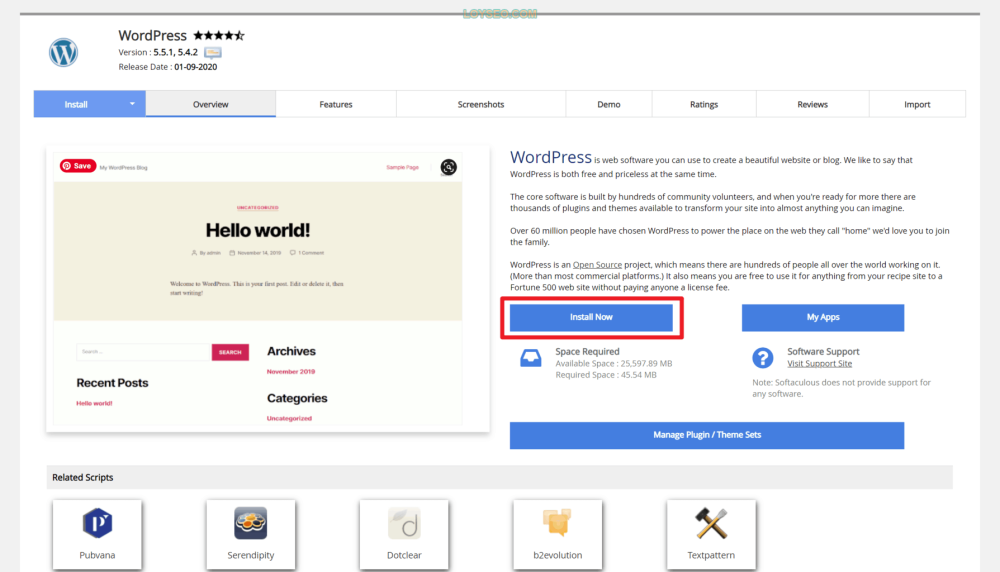The width and height of the screenshot is (1000, 572).
Task: Expand the Install dropdown arrow
Action: click(132, 104)
